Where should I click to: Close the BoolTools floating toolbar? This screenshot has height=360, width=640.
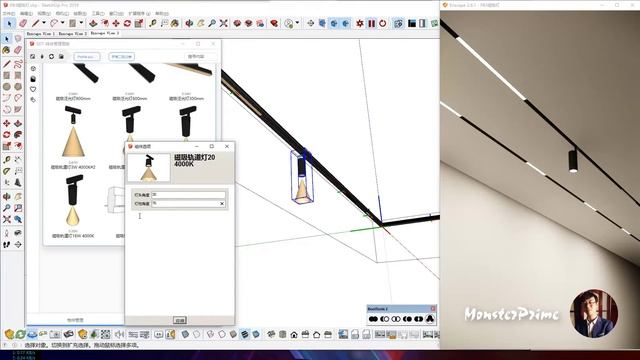(433, 309)
